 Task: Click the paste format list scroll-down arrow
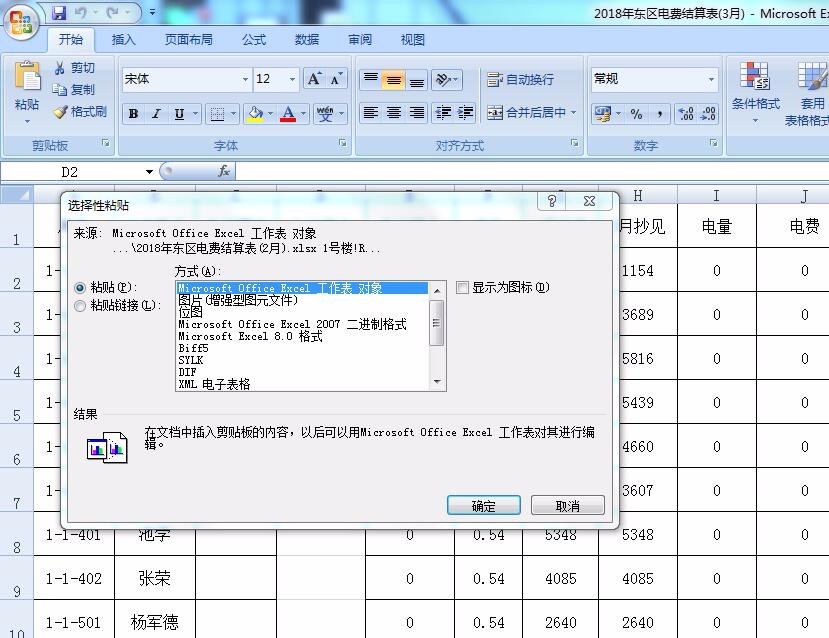click(437, 382)
